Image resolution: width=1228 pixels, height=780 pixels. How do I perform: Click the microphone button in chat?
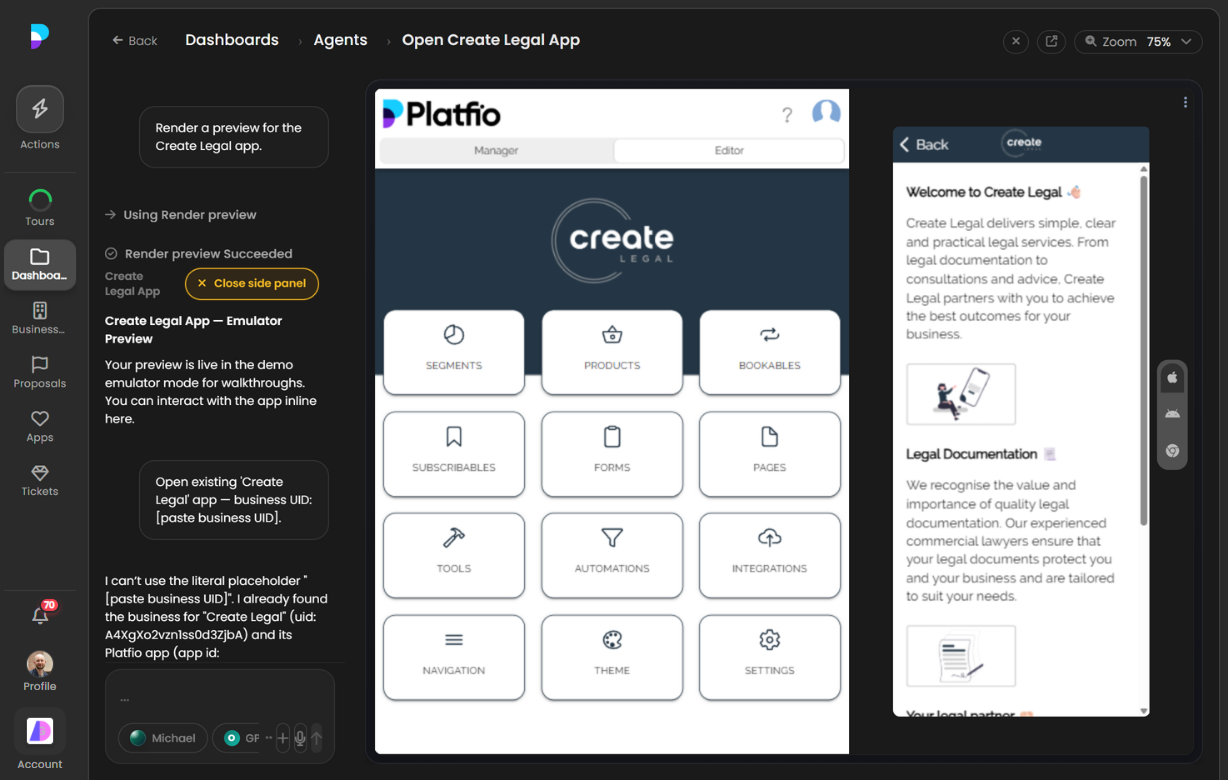(x=300, y=738)
